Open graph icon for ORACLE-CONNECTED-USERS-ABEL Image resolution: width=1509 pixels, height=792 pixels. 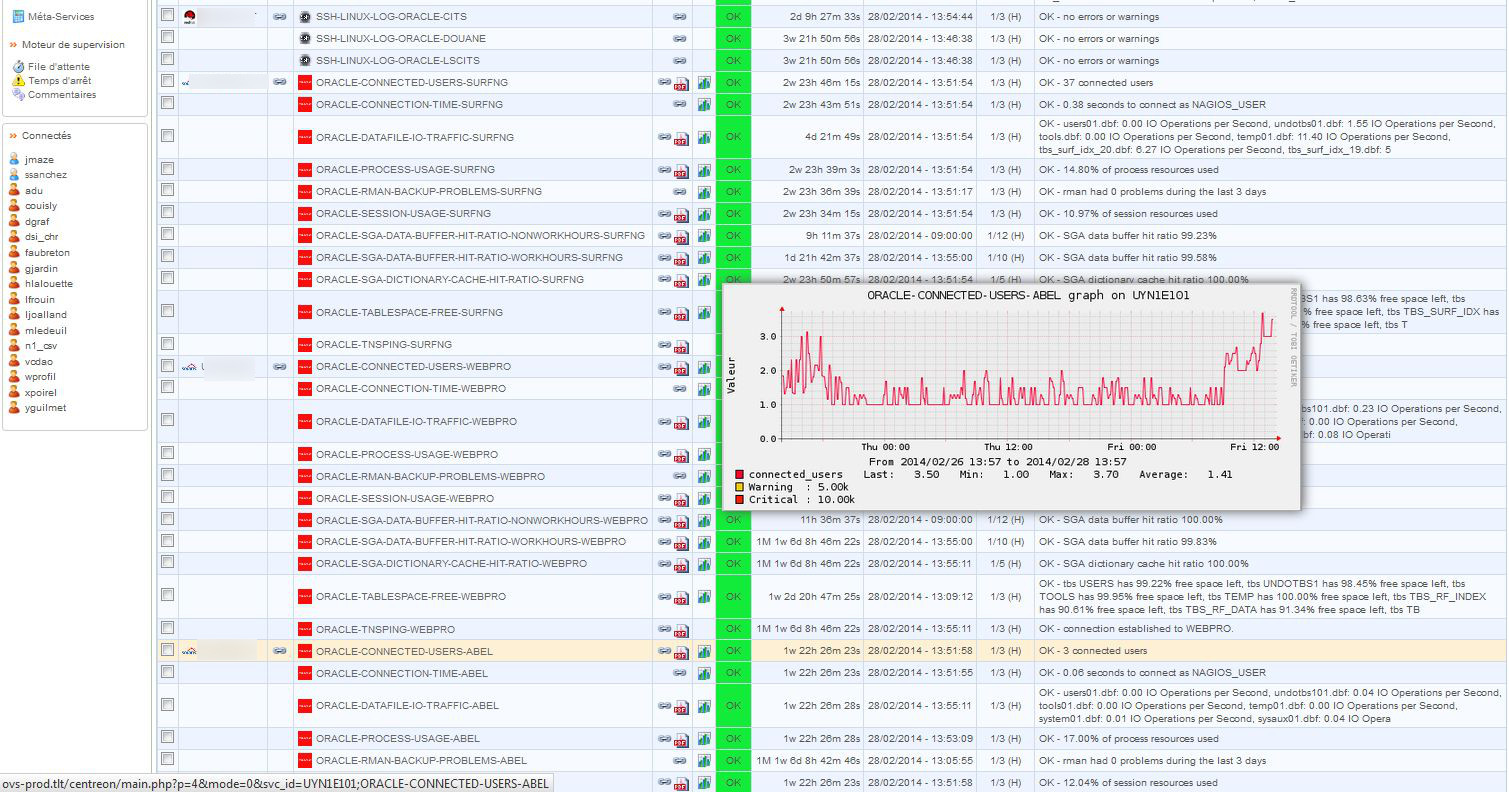coord(704,652)
